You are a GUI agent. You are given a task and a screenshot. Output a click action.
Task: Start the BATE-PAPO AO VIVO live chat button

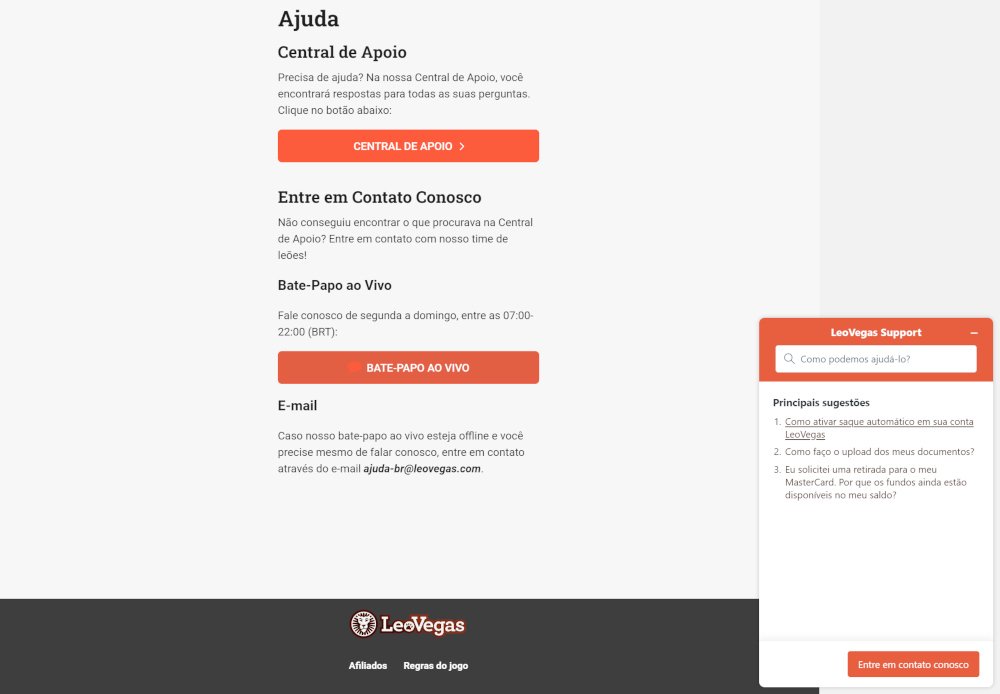pyautogui.click(x=408, y=367)
